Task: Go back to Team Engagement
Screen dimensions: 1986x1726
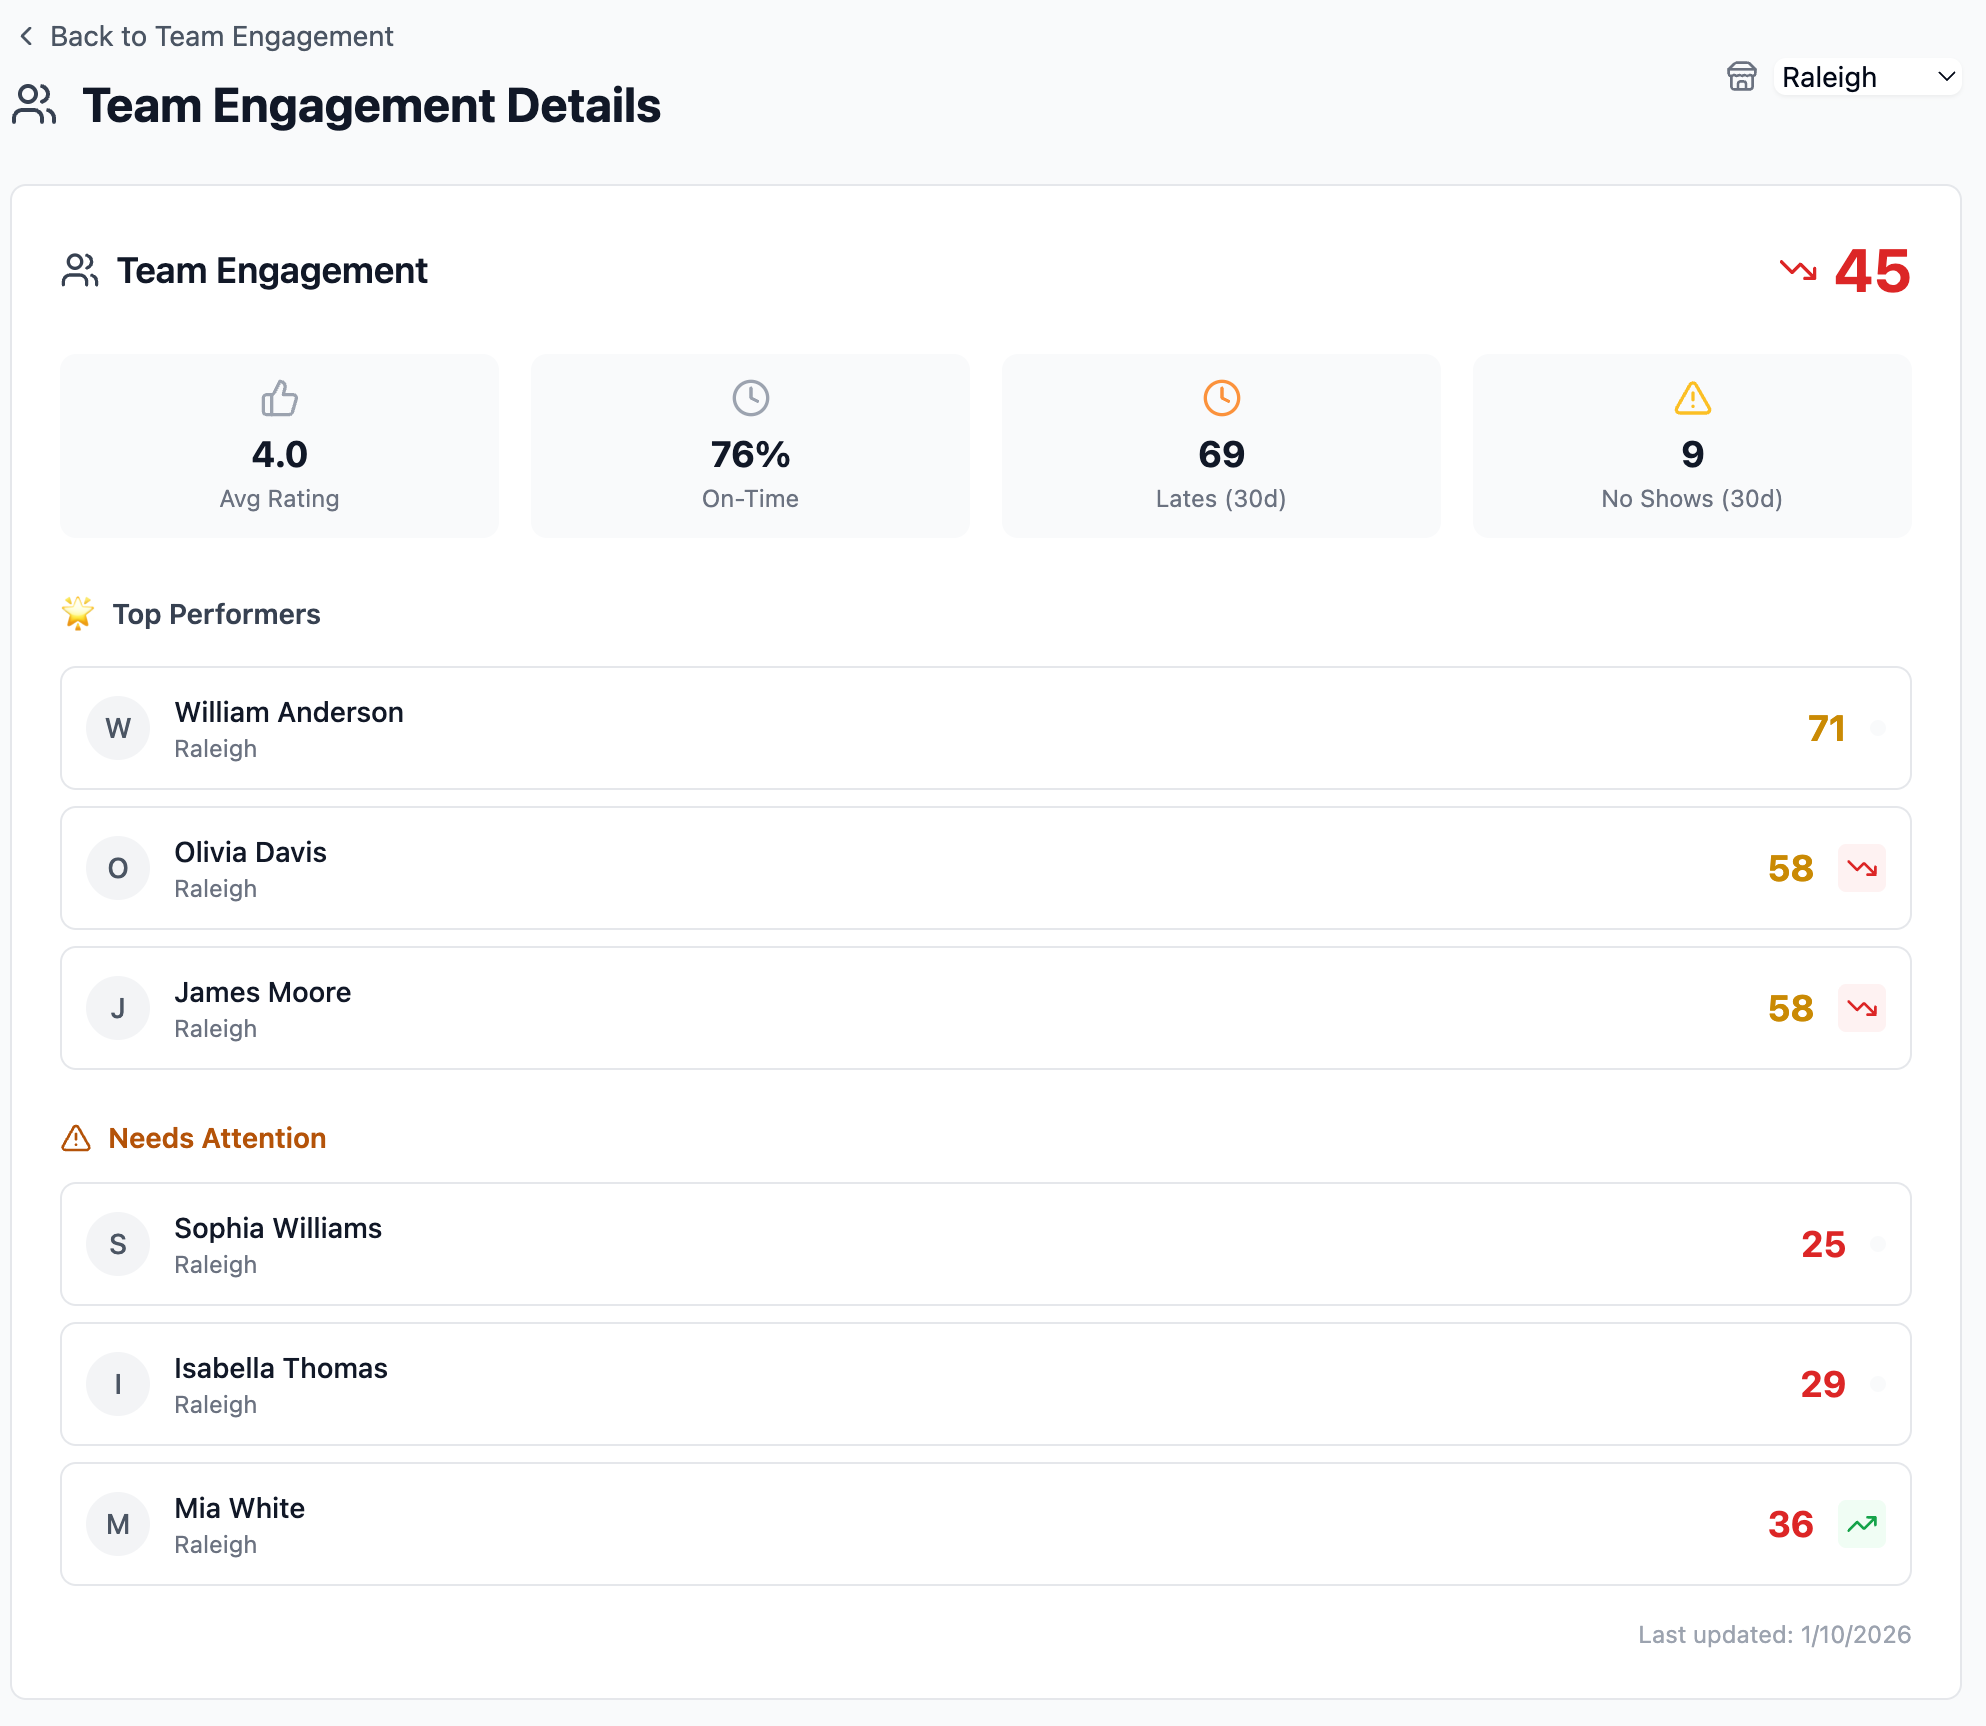Action: point(221,37)
